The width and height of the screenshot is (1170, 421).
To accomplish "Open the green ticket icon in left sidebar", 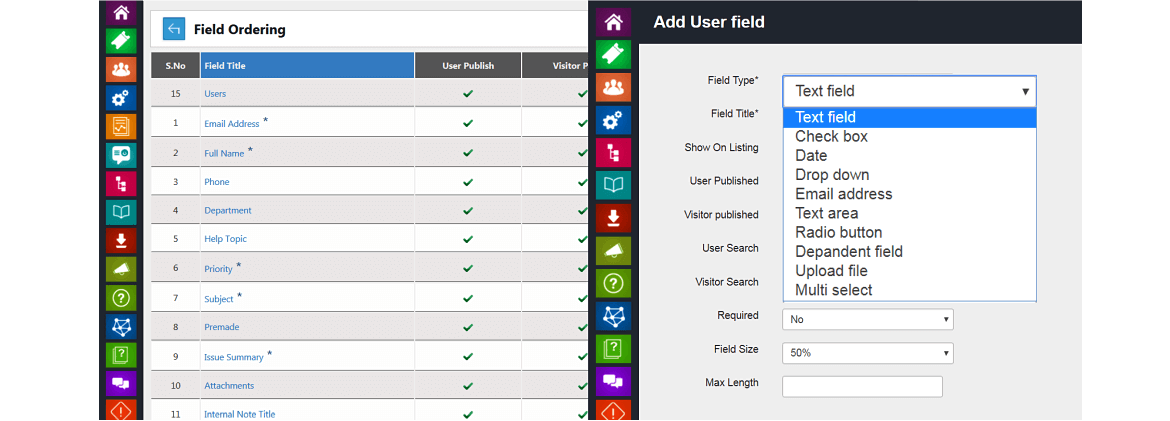I will [x=121, y=40].
